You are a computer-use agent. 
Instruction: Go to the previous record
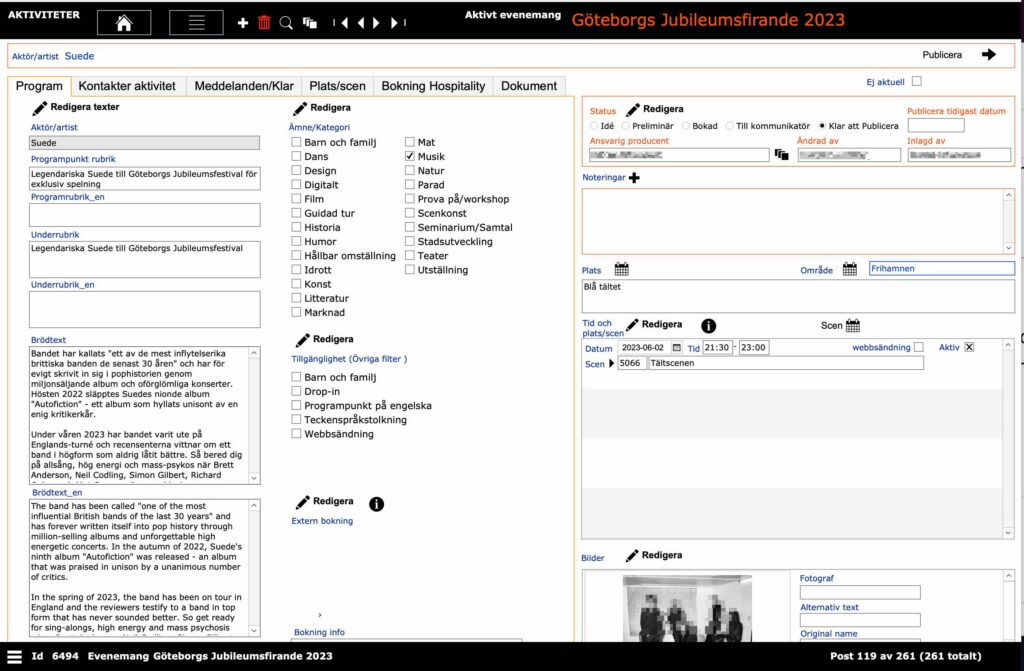[360, 23]
